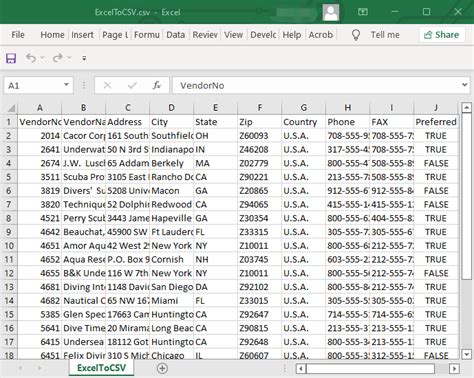Screen dimensions: 474x378
Task: Click the Insert Function fx icon
Action: coord(157,86)
